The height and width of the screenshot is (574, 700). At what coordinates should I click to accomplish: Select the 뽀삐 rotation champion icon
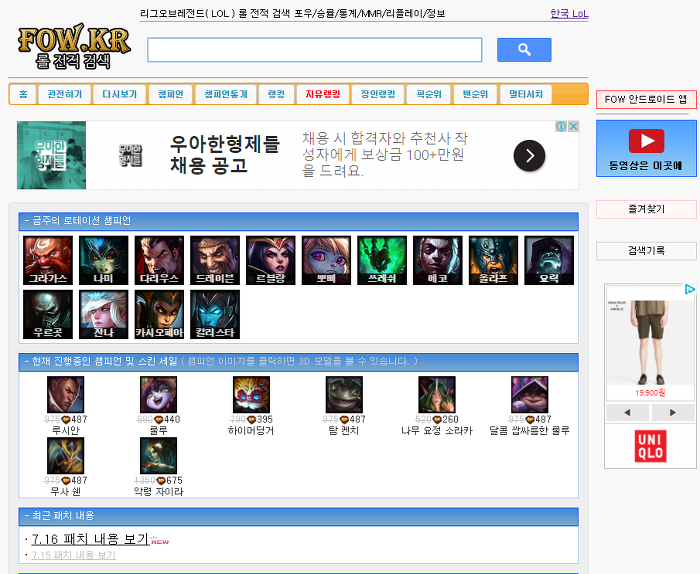[326, 260]
